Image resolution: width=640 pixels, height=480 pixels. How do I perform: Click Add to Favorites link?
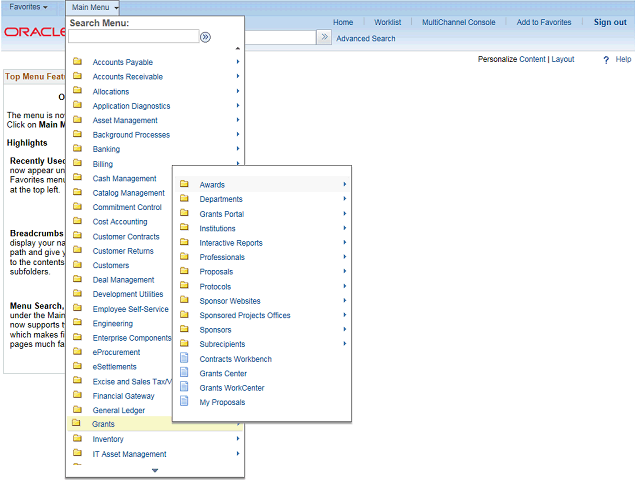[x=543, y=22]
